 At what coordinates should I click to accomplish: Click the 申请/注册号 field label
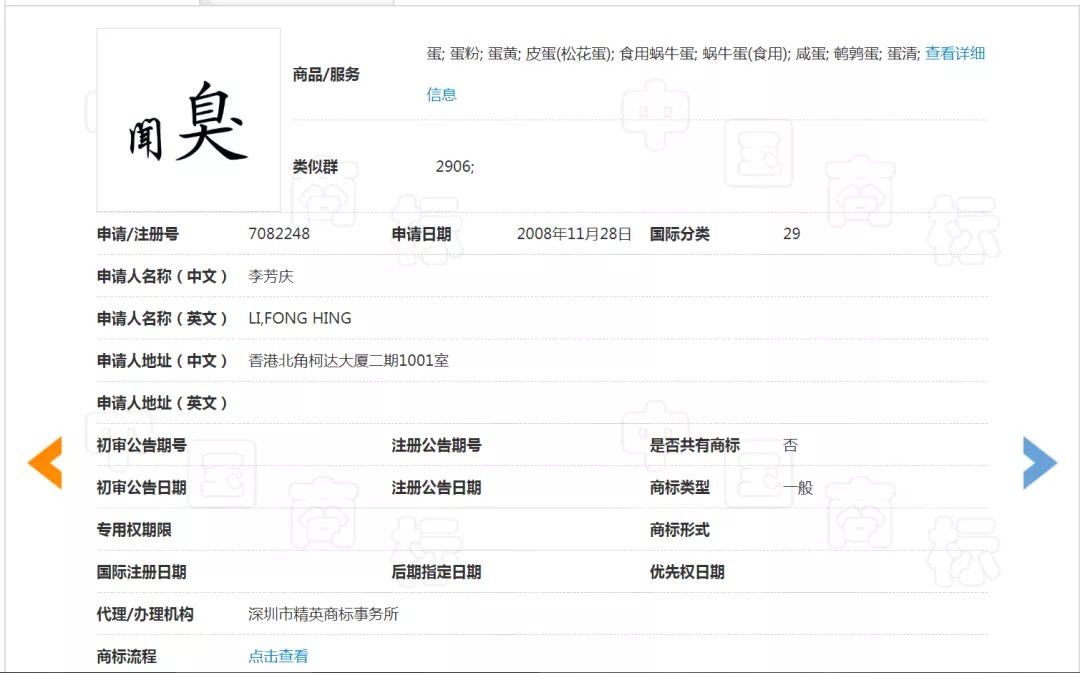[138, 234]
